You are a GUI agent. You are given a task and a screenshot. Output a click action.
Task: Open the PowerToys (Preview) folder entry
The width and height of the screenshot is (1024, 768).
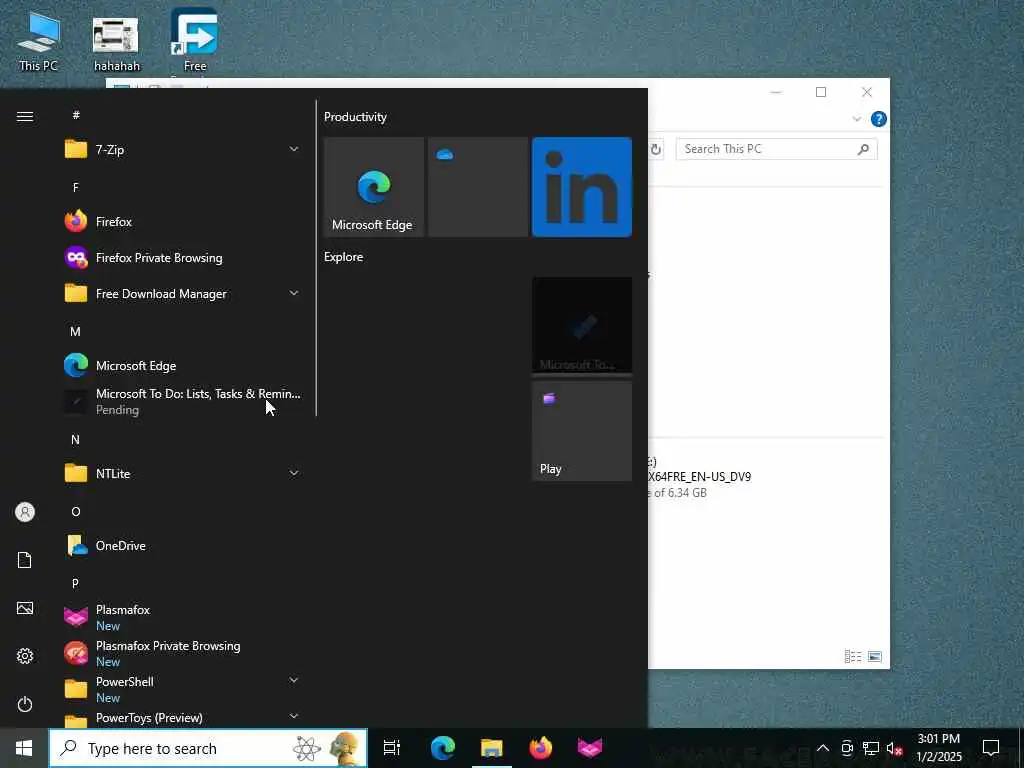(183, 718)
